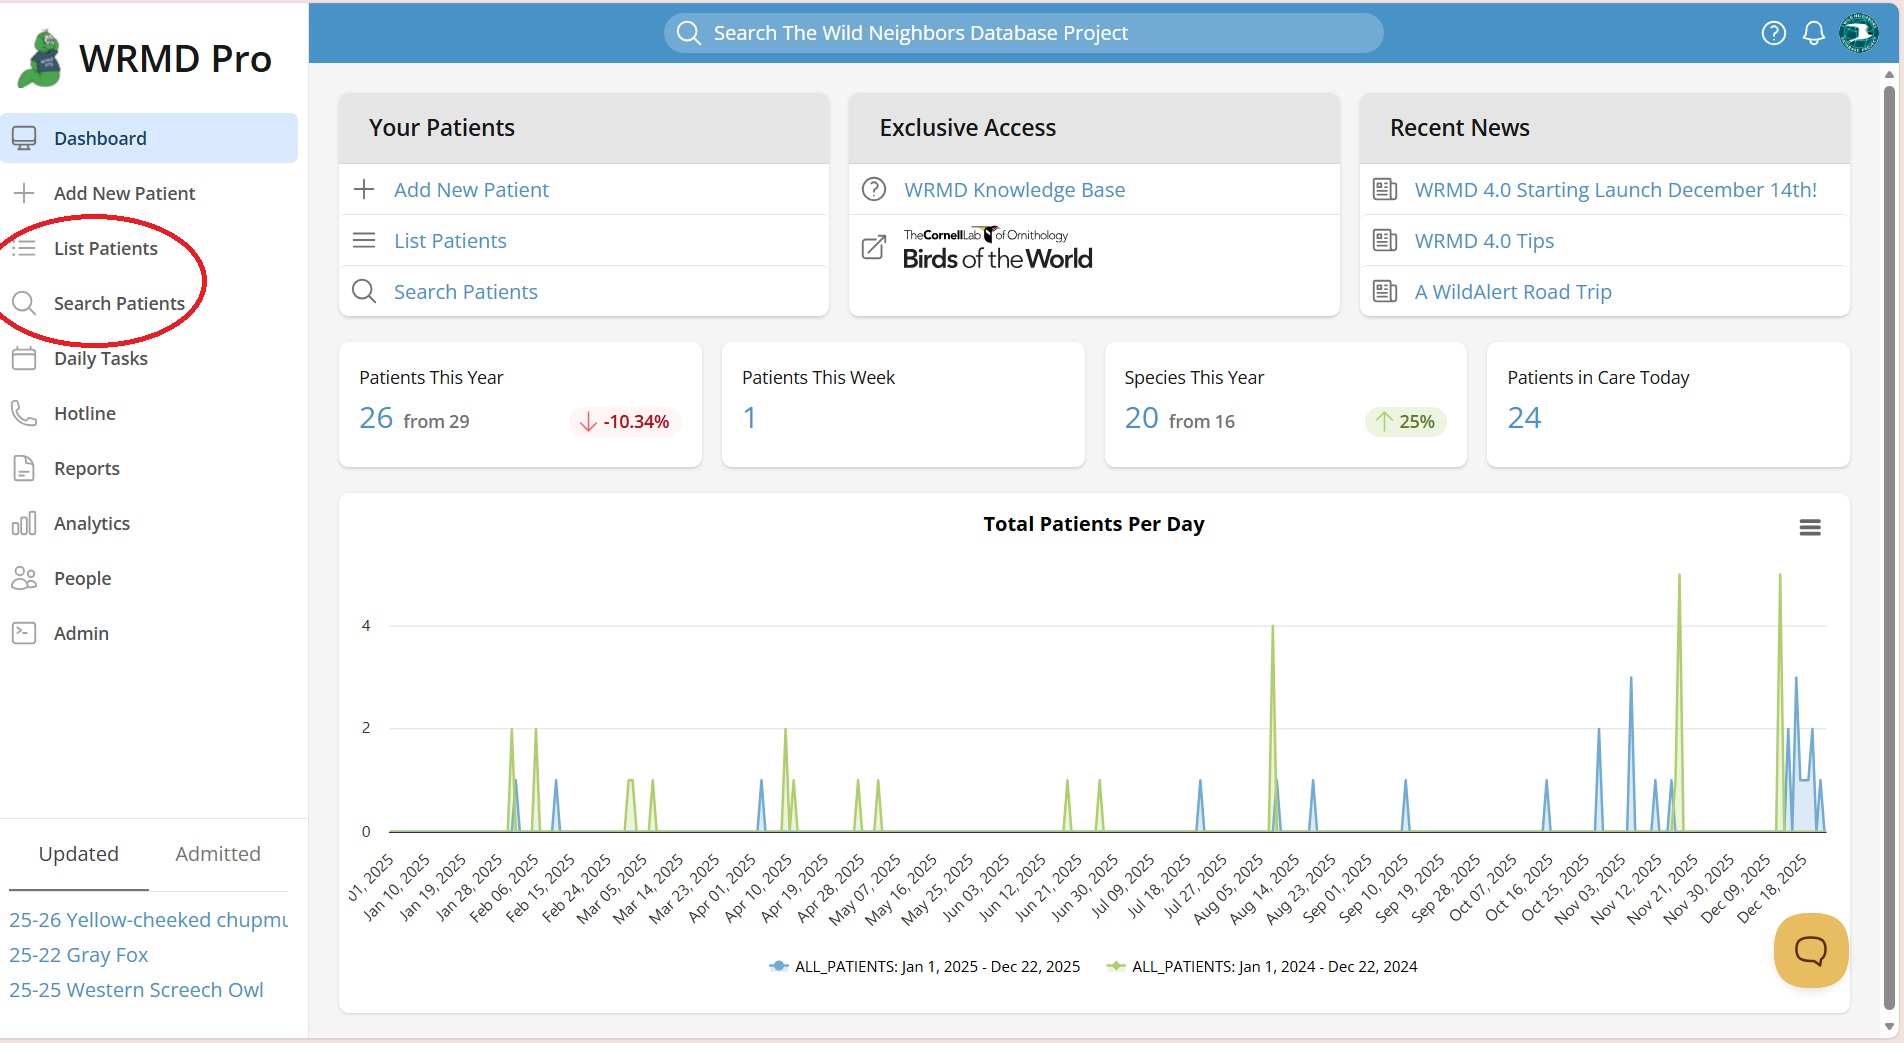This screenshot has height=1043, width=1904.
Task: Click the scrollbar down arrow
Action: point(1889,1026)
